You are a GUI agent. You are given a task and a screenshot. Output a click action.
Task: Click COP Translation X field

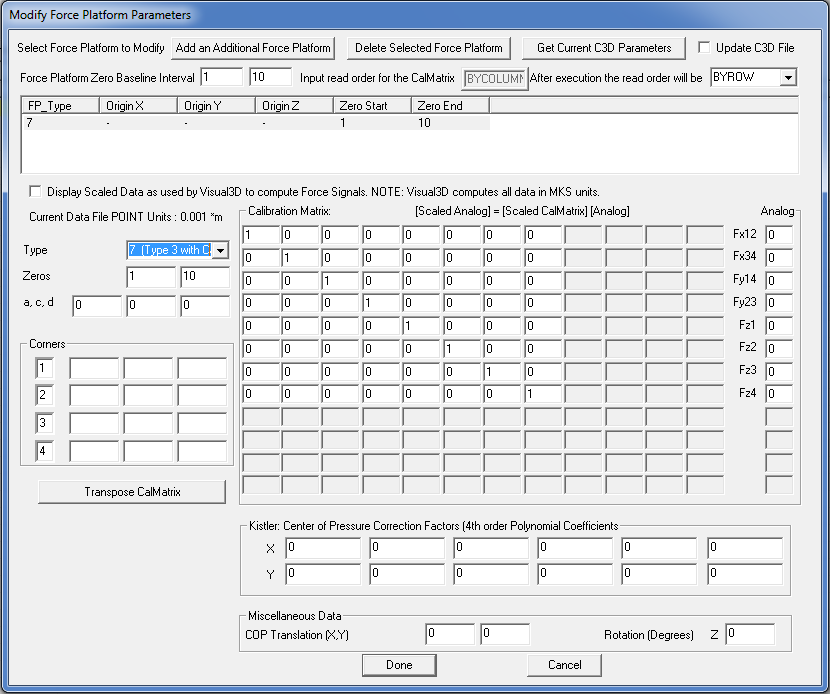tap(450, 634)
